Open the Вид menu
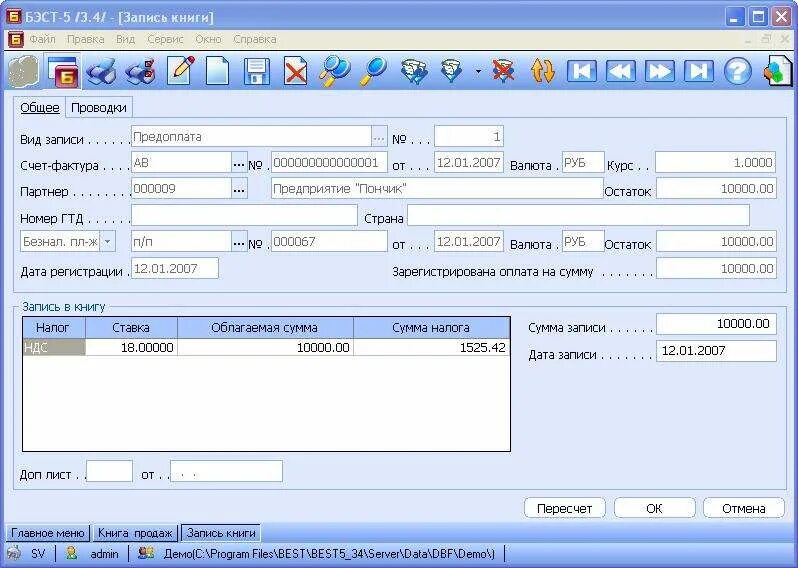 point(125,39)
